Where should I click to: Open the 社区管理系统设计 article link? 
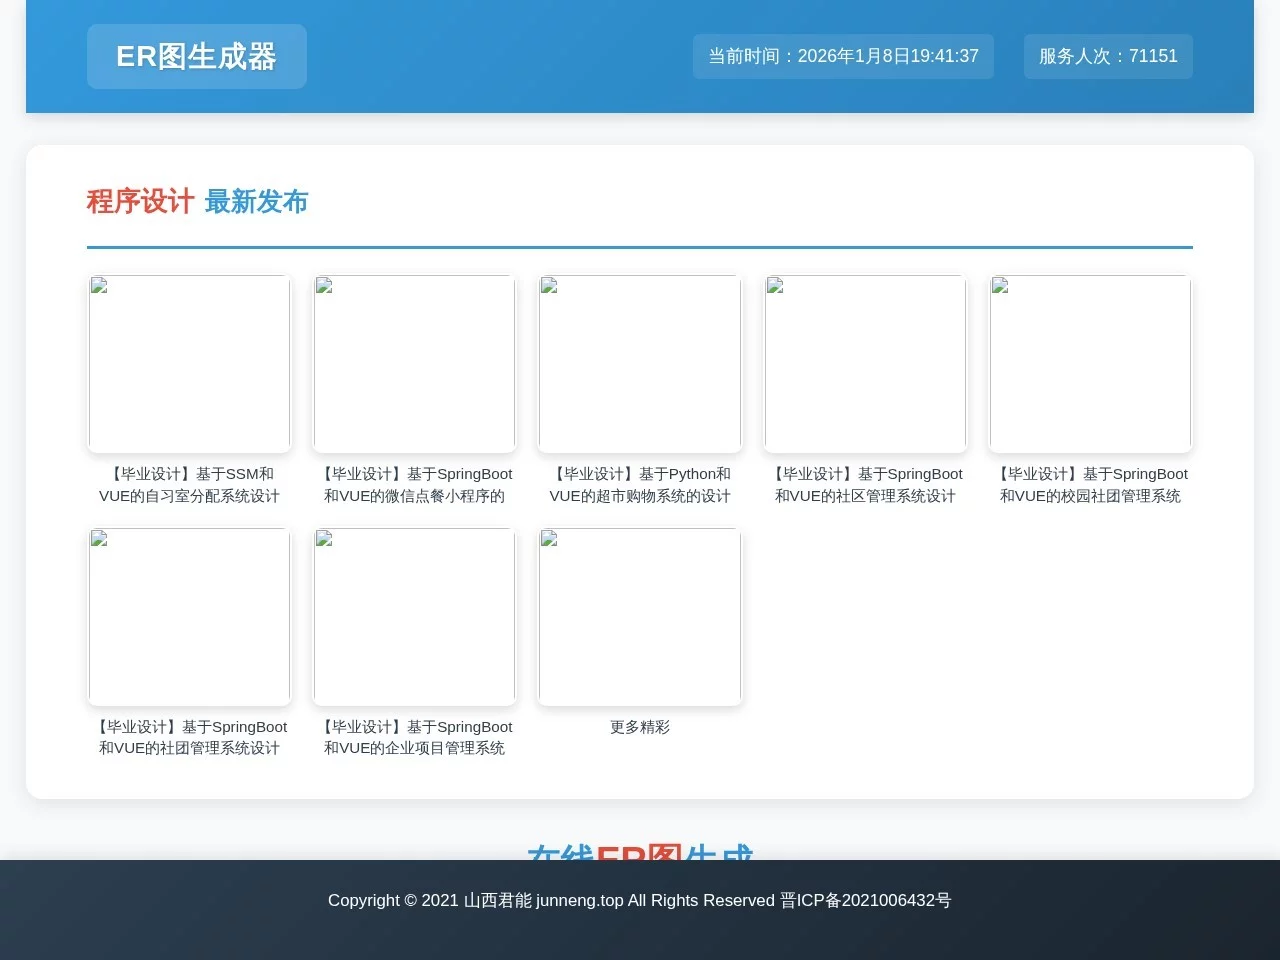point(865,484)
